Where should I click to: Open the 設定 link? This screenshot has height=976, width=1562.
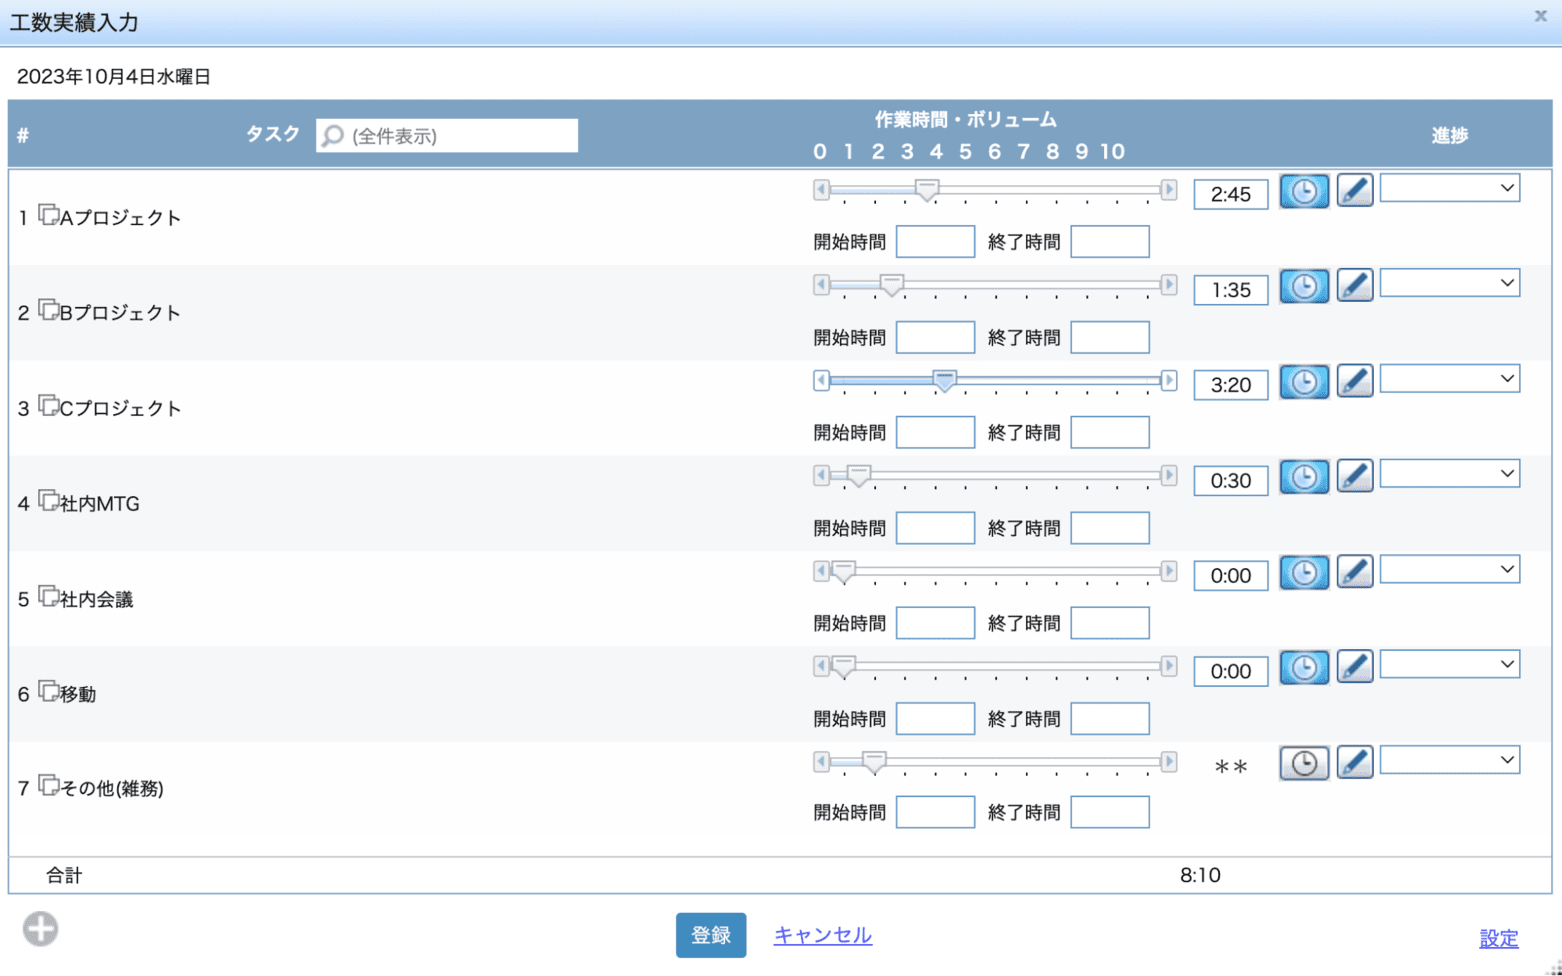tap(1498, 938)
